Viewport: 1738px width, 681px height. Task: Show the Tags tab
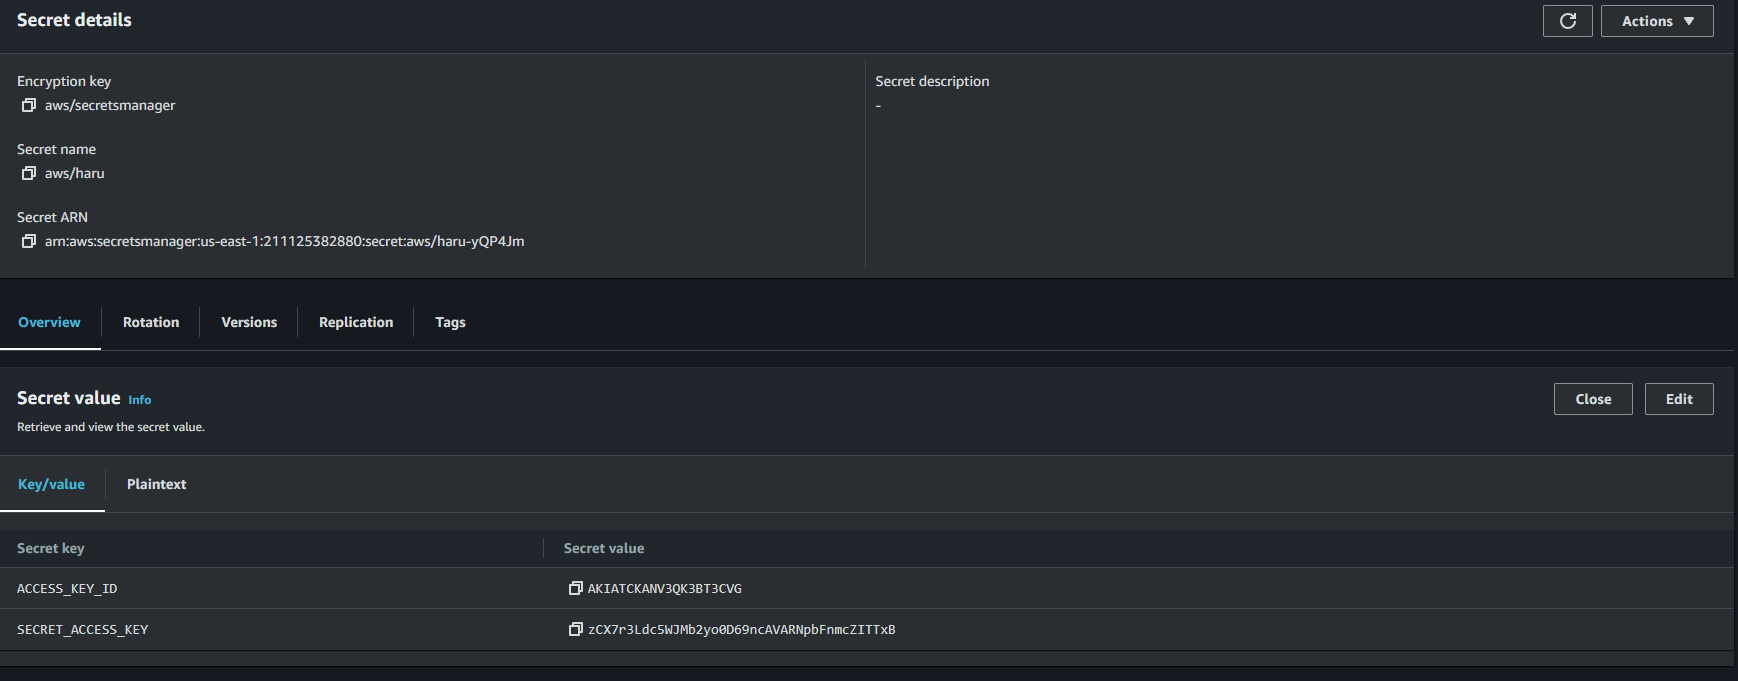[x=450, y=322]
